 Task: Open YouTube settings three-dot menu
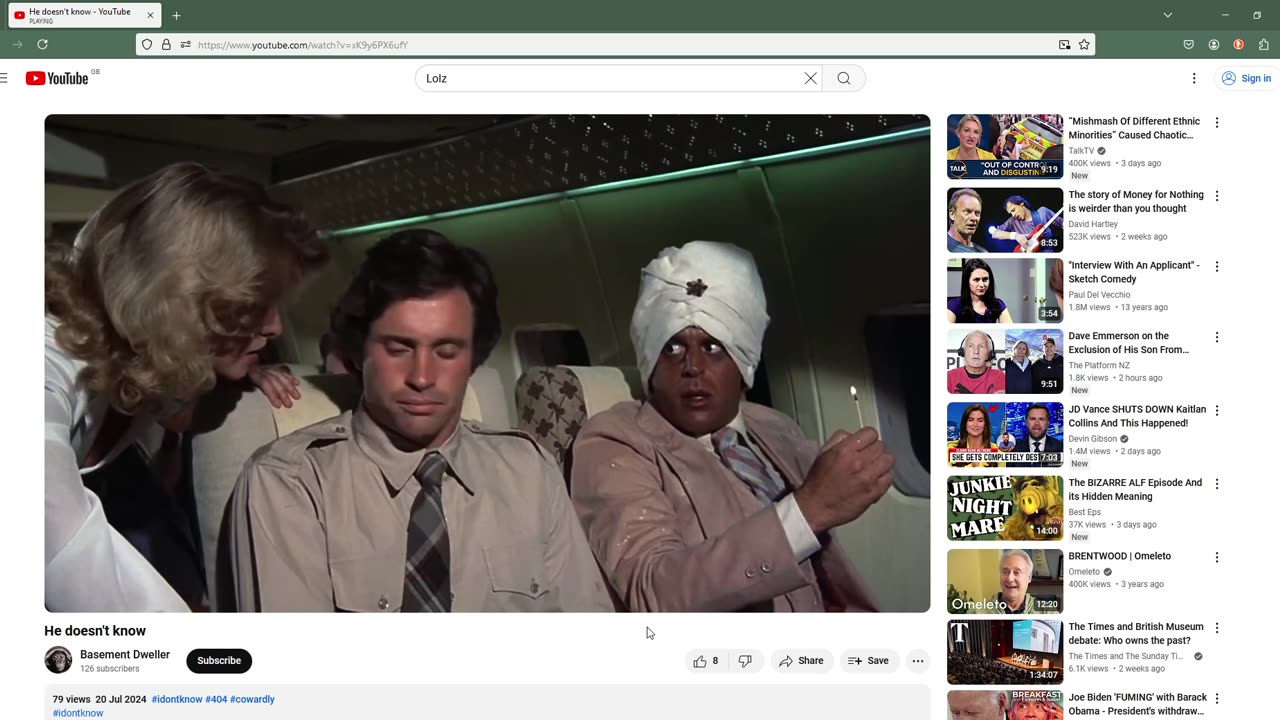coord(1193,78)
